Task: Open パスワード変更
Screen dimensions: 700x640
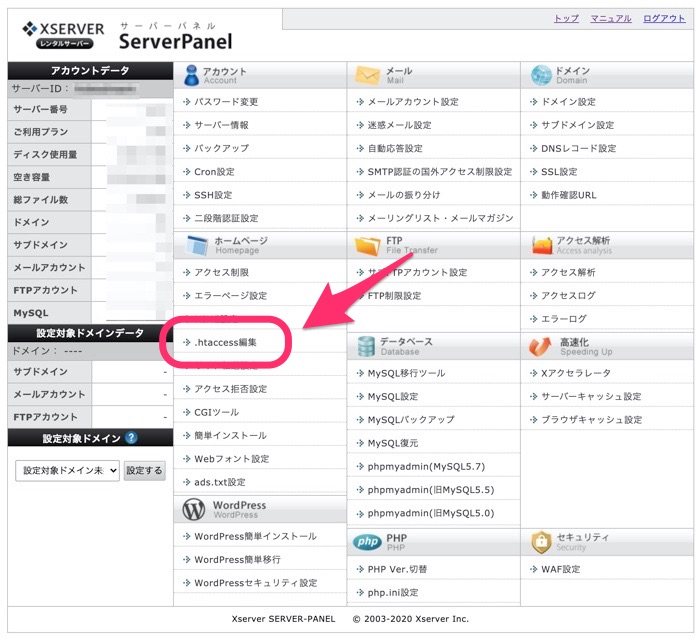Action: [226, 102]
